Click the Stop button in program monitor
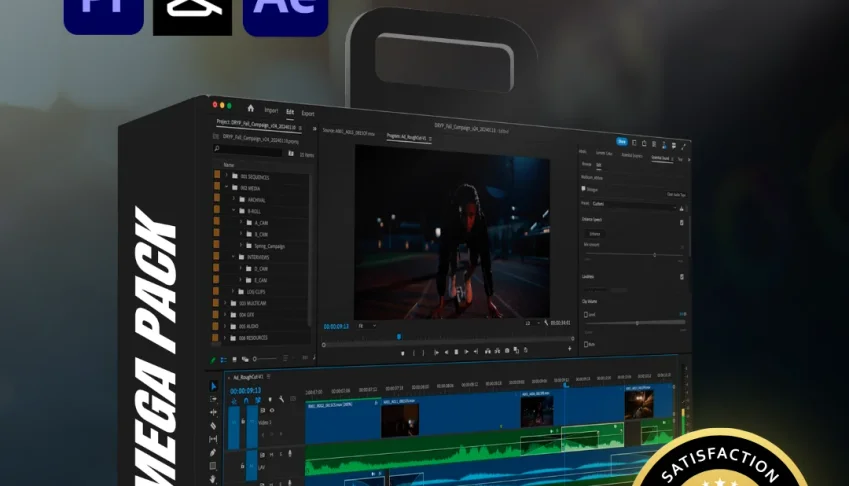 456,352
